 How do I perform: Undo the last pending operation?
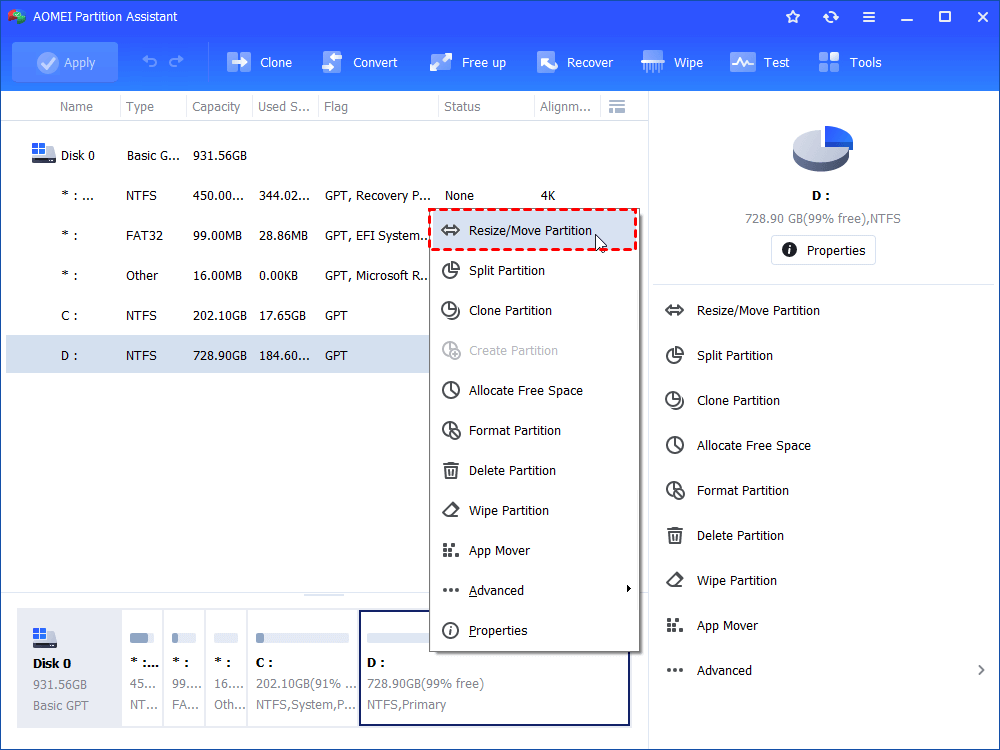click(150, 62)
